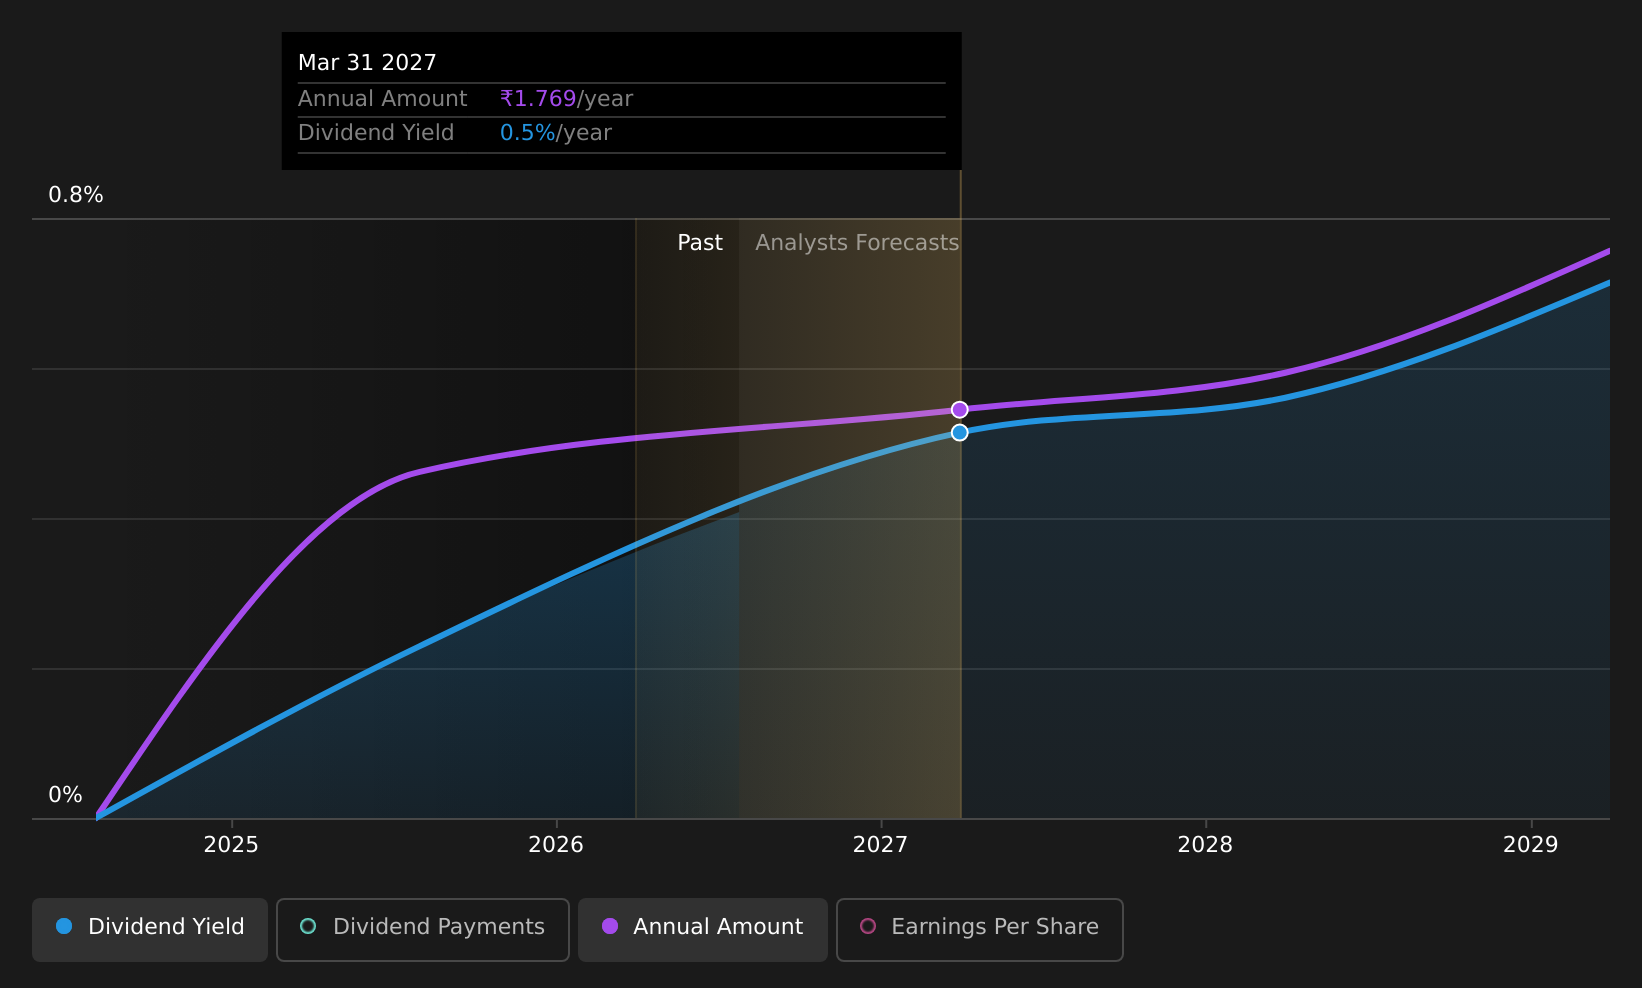Select the purple Annual Amount data point
The height and width of the screenshot is (988, 1642).
click(960, 409)
